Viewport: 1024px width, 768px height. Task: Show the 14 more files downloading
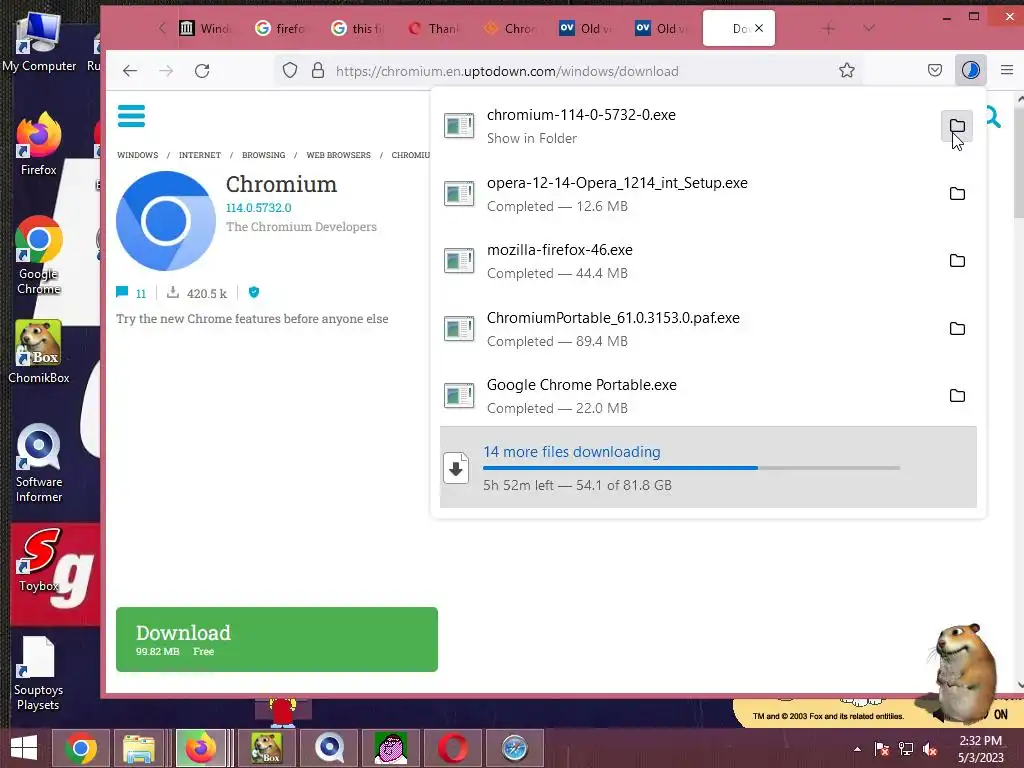click(708, 467)
